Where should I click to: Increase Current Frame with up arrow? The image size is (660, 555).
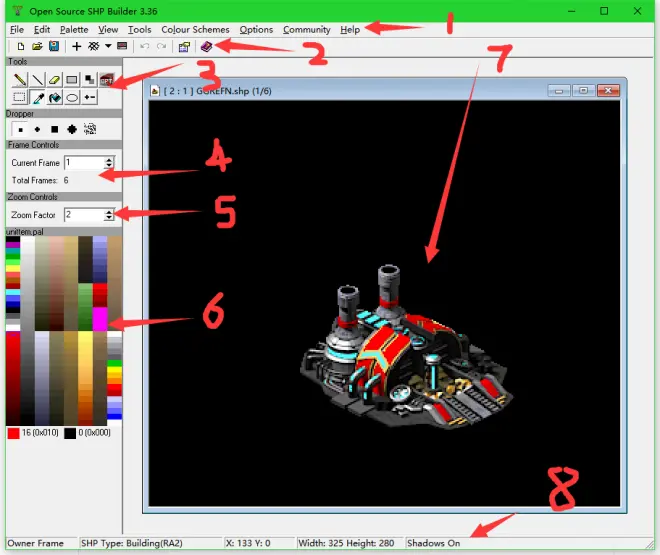pyautogui.click(x=109, y=159)
